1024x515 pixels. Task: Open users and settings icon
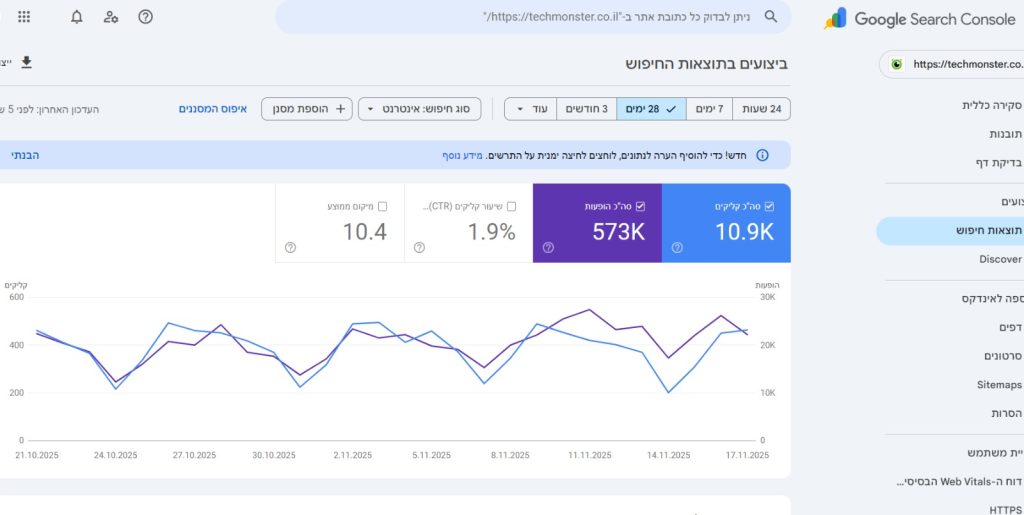tap(111, 17)
